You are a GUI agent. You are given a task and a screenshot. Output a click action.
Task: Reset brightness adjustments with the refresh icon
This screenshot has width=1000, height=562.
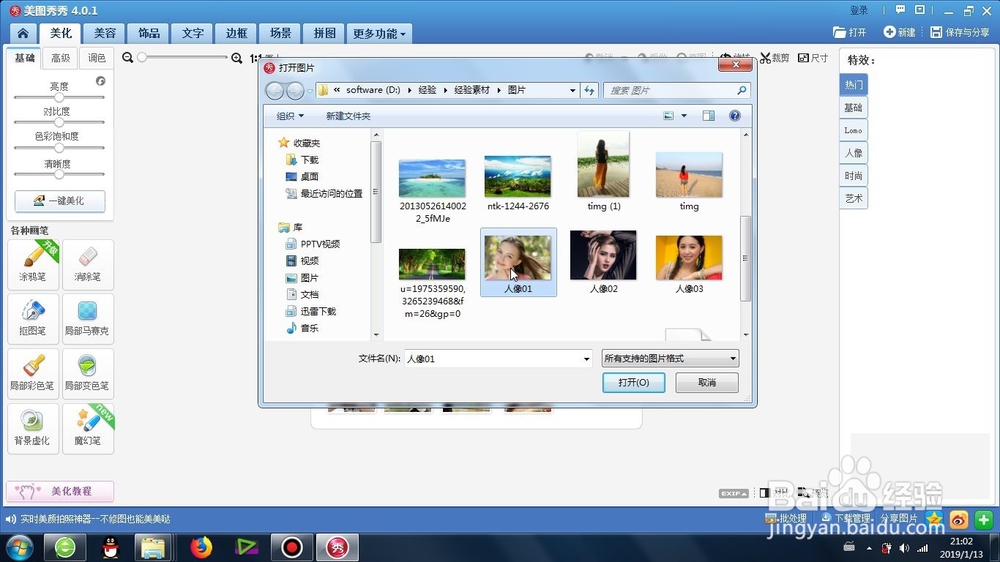(x=101, y=81)
